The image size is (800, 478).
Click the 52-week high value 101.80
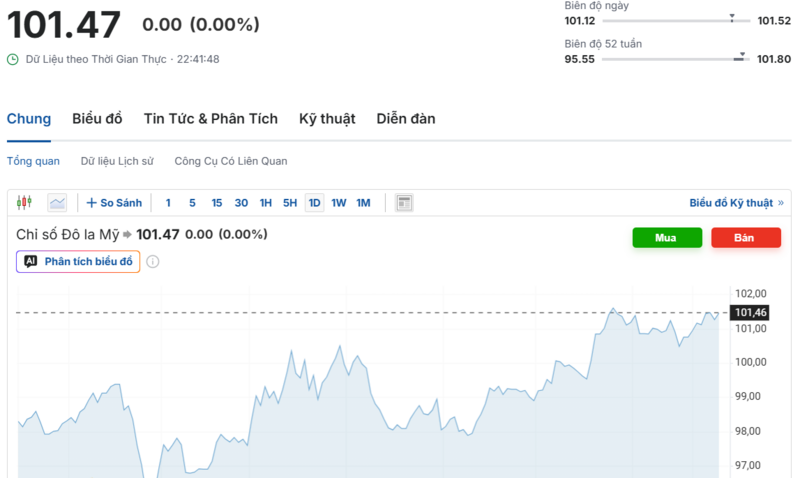click(x=773, y=59)
